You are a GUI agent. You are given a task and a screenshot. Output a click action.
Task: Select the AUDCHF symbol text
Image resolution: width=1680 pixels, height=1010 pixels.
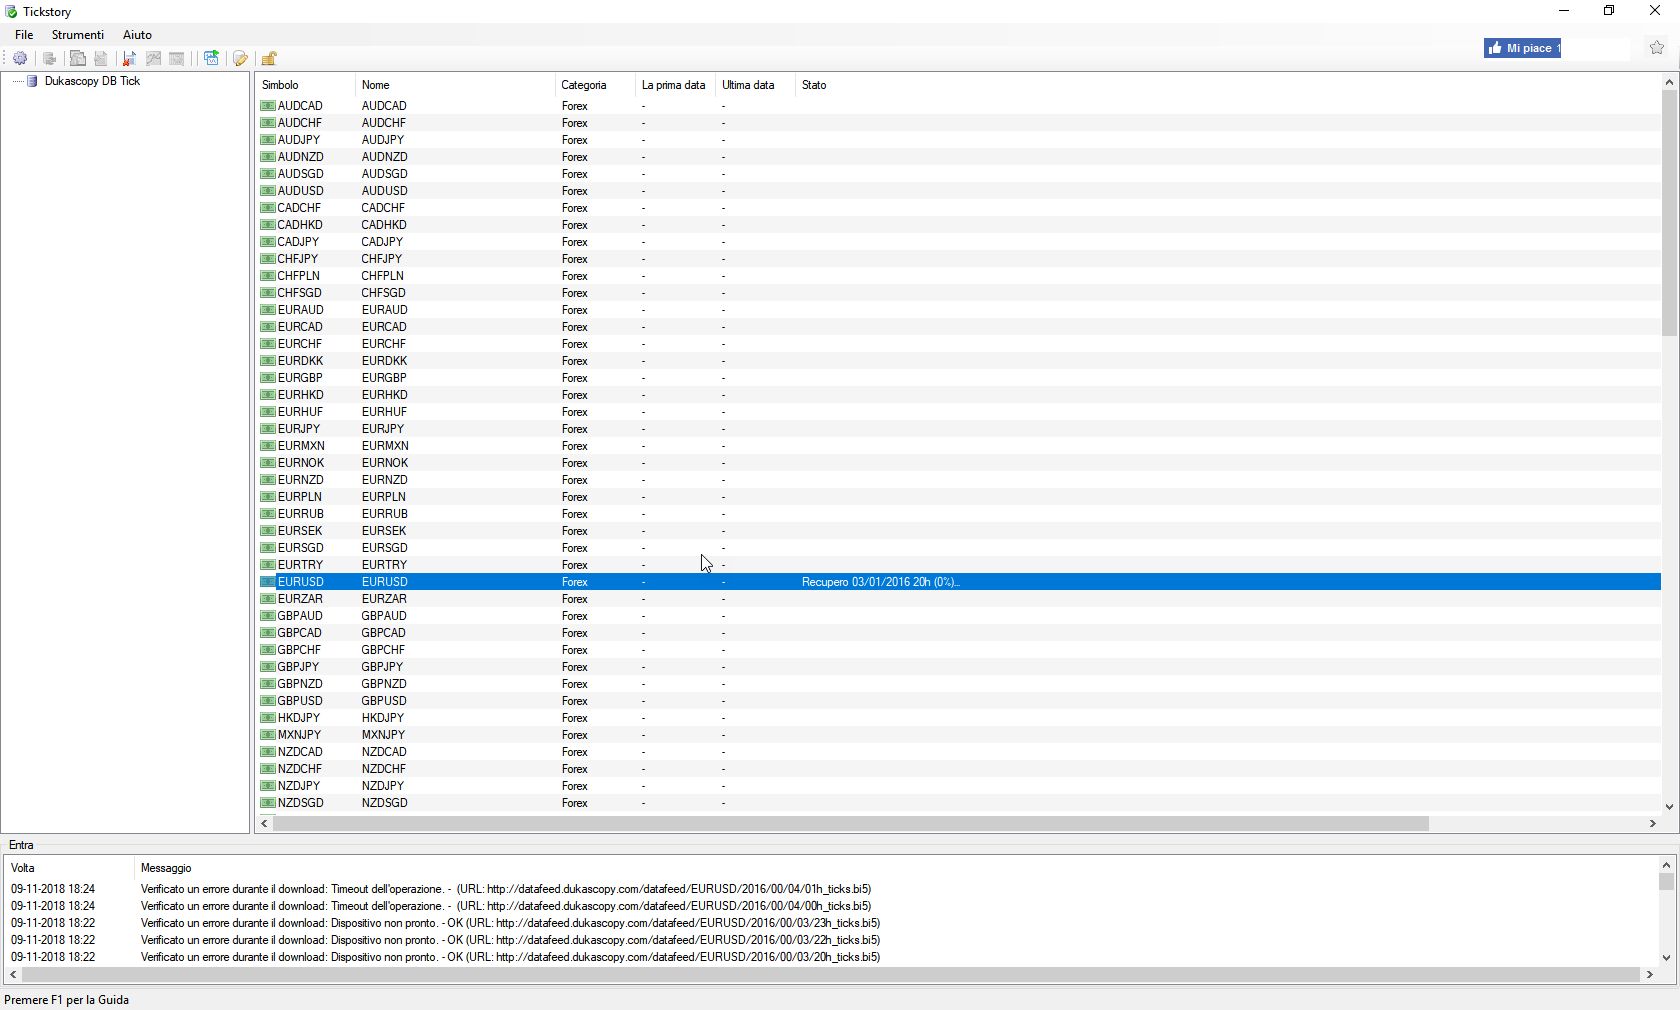300,123
